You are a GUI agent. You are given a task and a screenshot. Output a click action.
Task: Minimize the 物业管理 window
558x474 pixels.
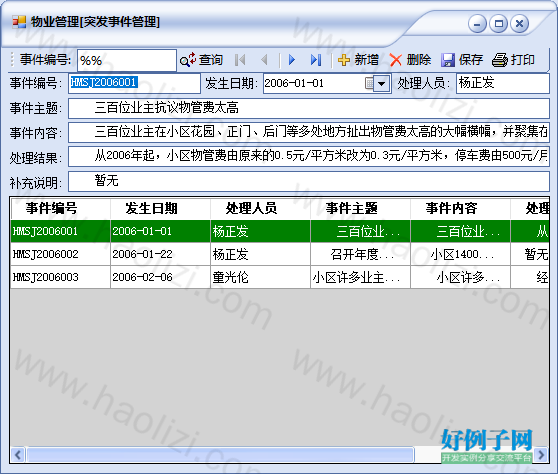click(477, 24)
